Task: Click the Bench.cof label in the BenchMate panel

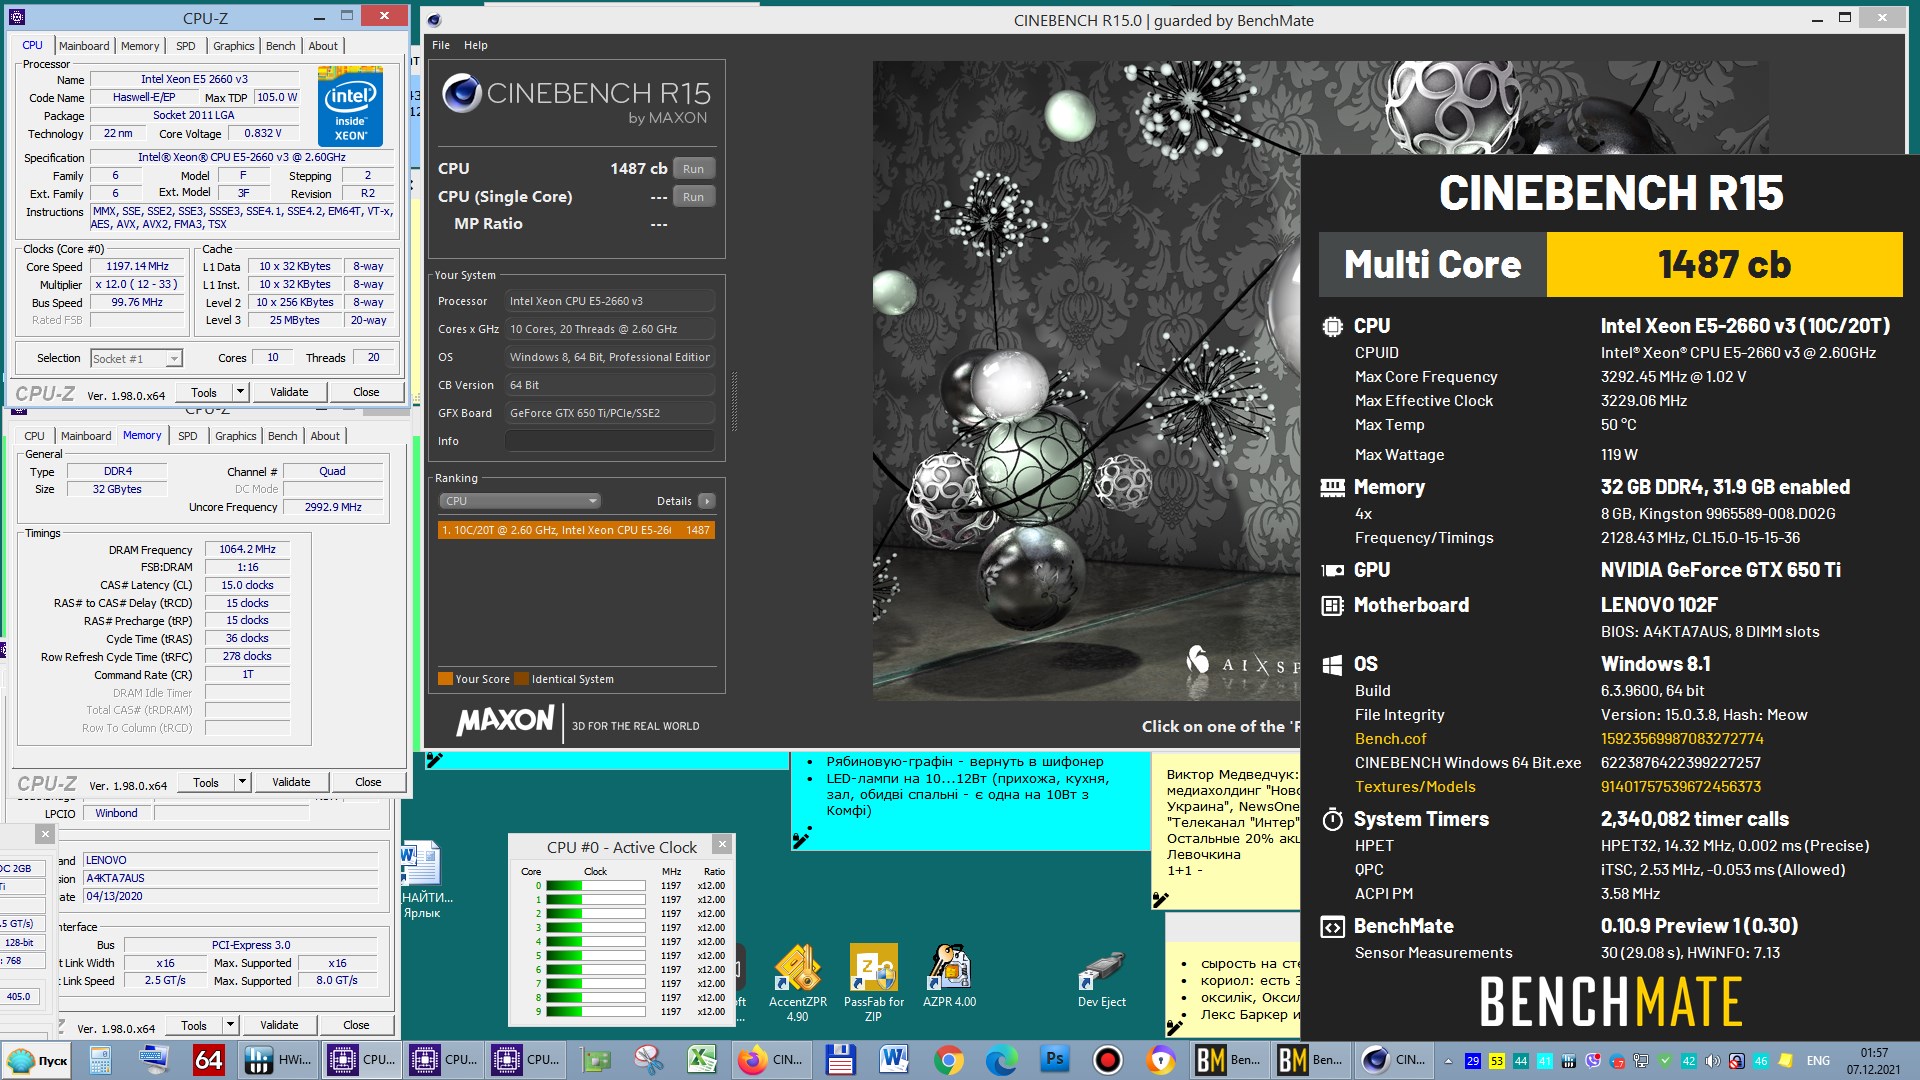Action: pos(1390,739)
